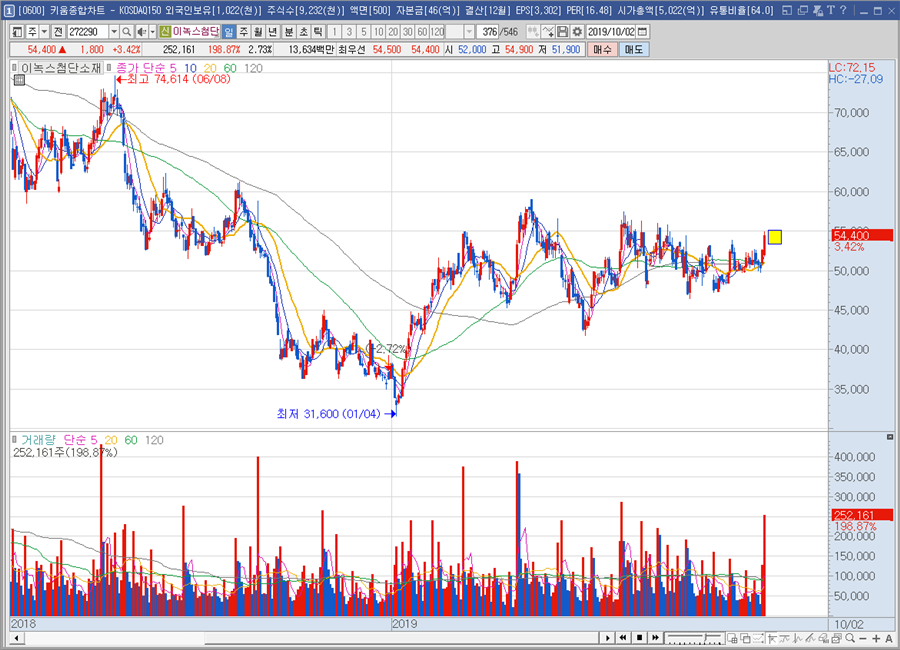Click the bar count field showing 376
Viewport: 900px width, 650px height.
(488, 32)
